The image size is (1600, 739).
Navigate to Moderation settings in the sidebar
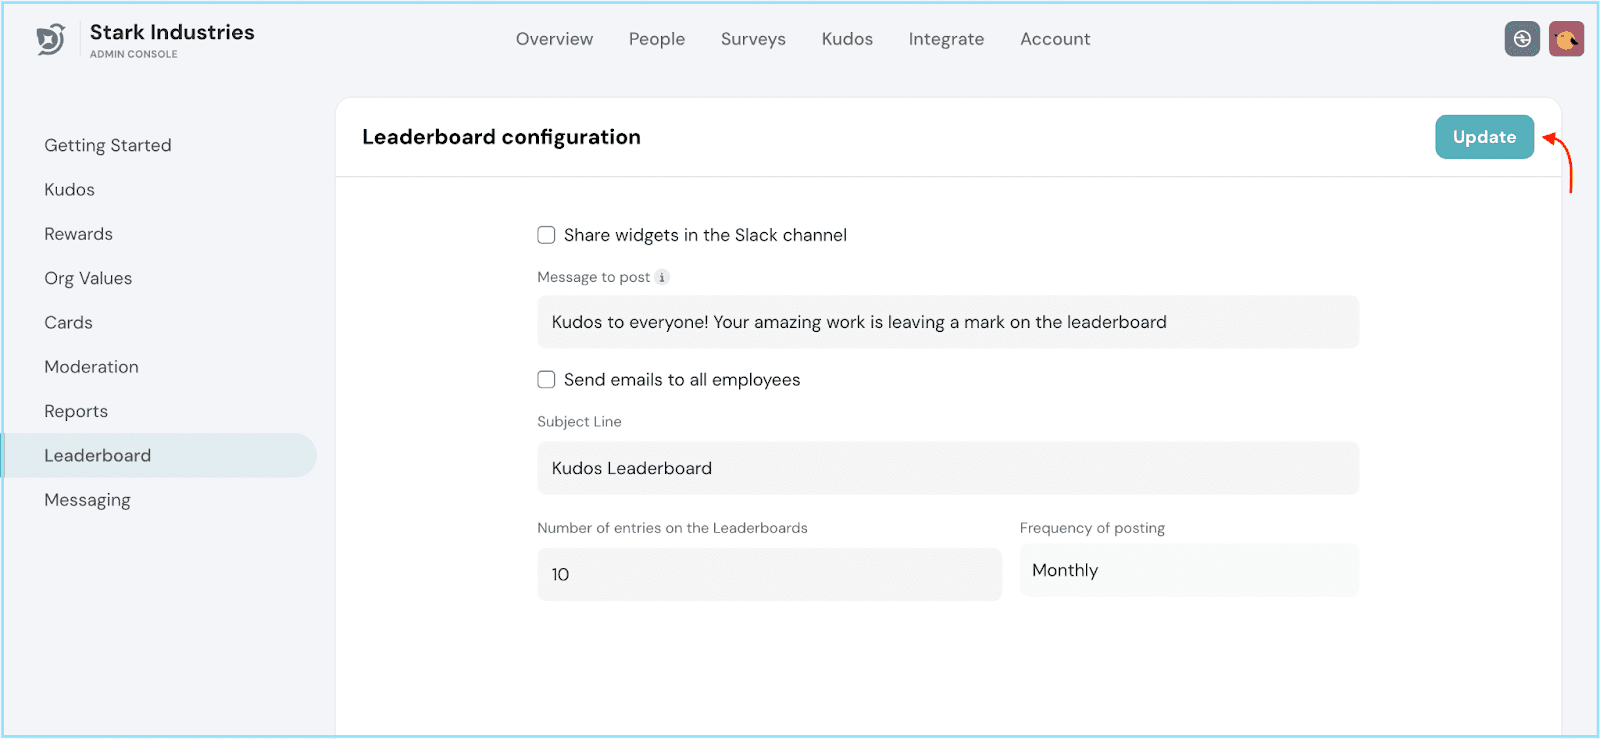pyautogui.click(x=91, y=367)
